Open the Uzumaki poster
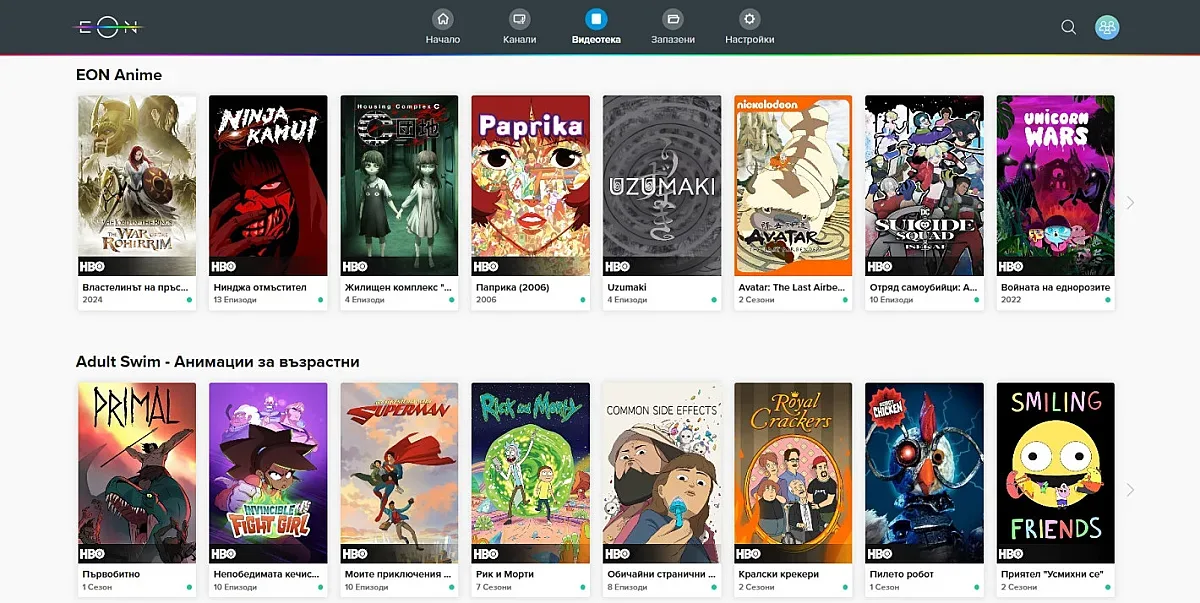Viewport: 1200px width, 603px height. coord(661,185)
